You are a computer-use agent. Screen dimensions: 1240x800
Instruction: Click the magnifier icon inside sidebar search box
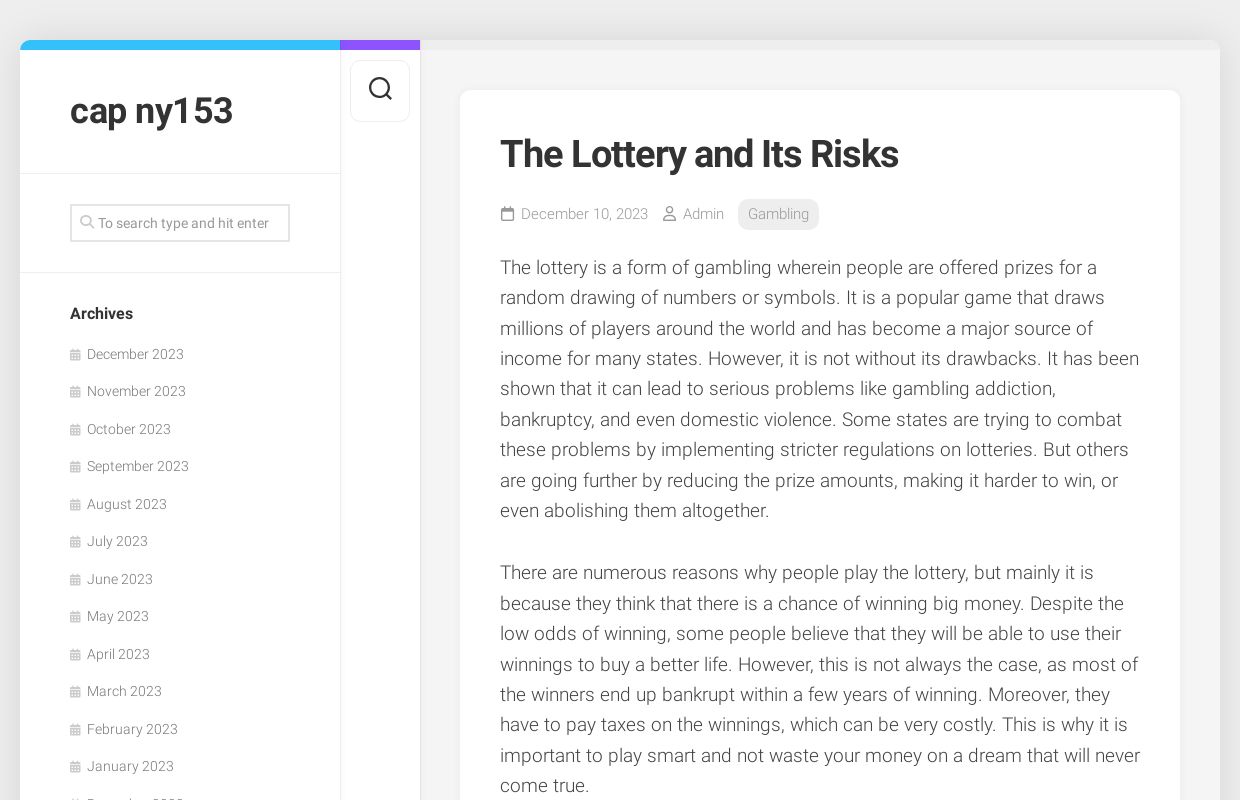(x=87, y=222)
